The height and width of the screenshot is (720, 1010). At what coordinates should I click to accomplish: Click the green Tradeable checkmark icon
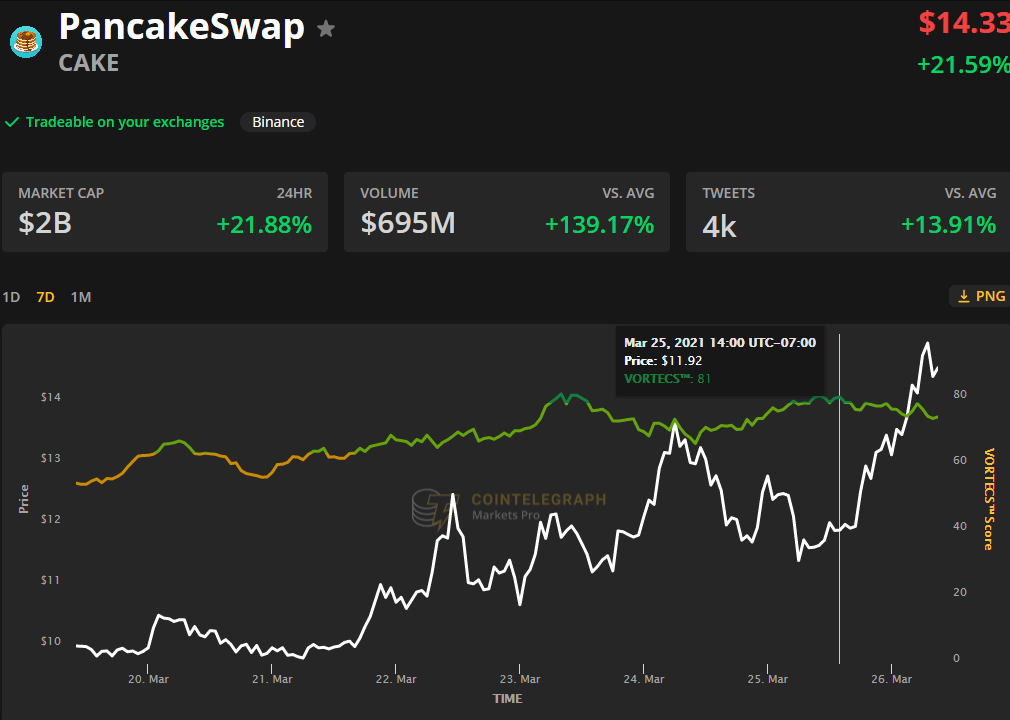pos(12,122)
